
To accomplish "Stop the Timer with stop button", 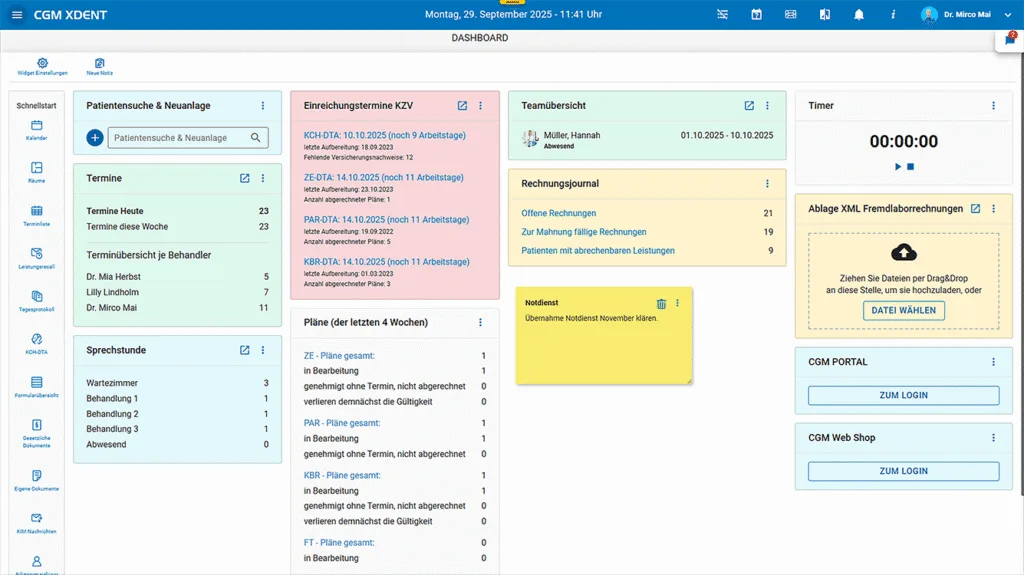I will click(911, 167).
